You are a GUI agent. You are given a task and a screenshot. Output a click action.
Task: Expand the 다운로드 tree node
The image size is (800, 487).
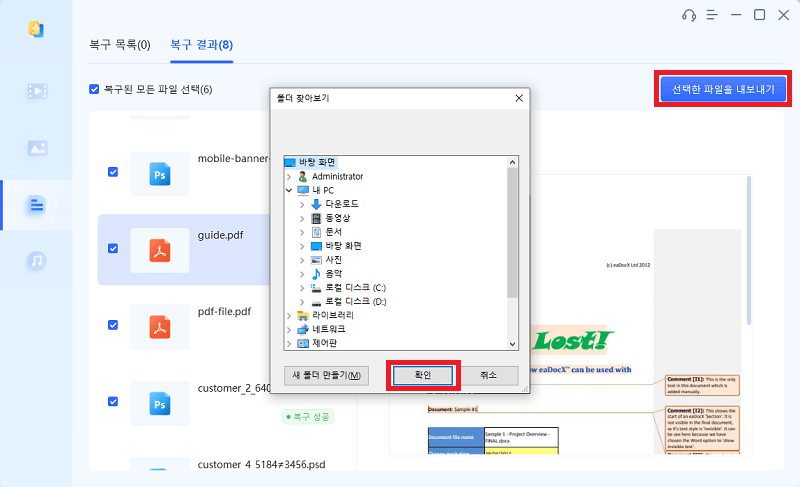302,204
